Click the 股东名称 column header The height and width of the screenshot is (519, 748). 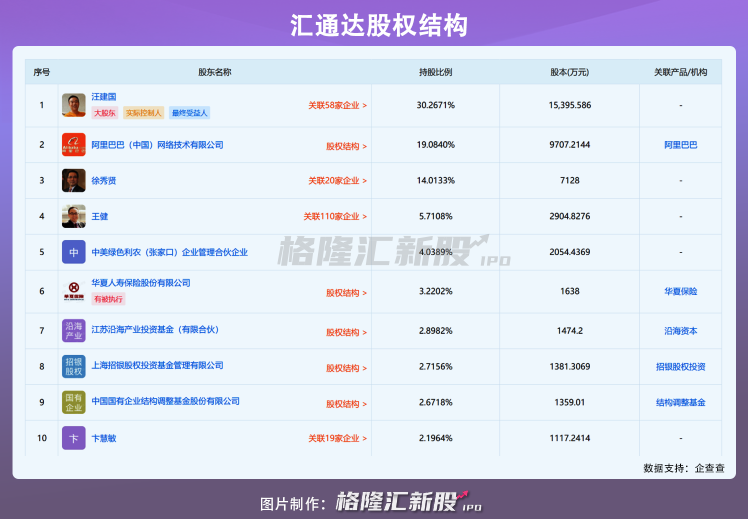click(215, 72)
